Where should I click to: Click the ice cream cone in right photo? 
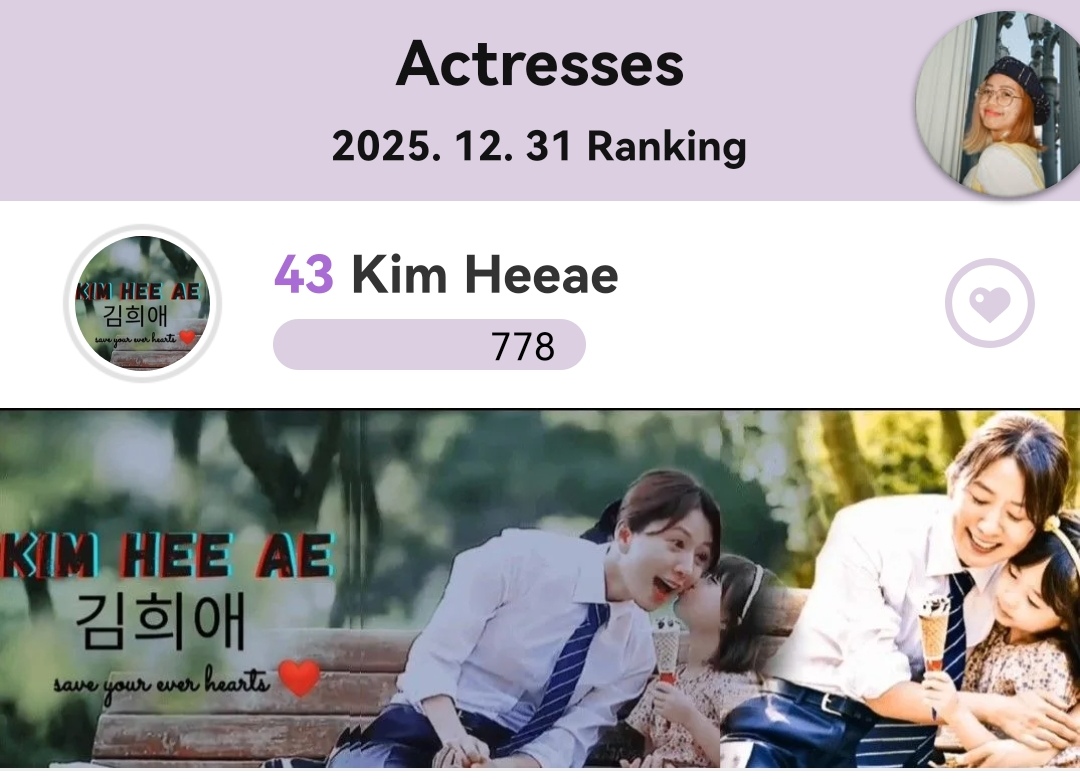[x=935, y=634]
